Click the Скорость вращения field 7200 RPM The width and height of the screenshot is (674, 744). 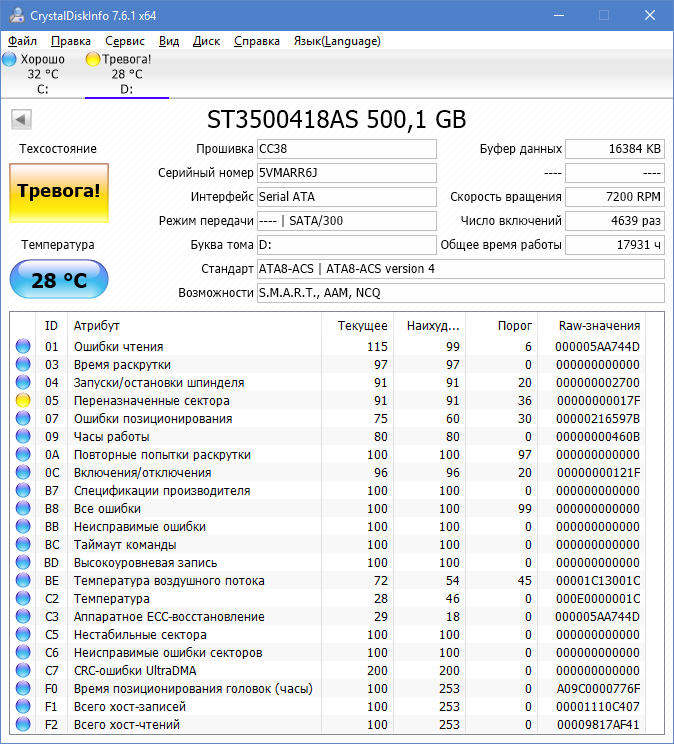coord(615,197)
